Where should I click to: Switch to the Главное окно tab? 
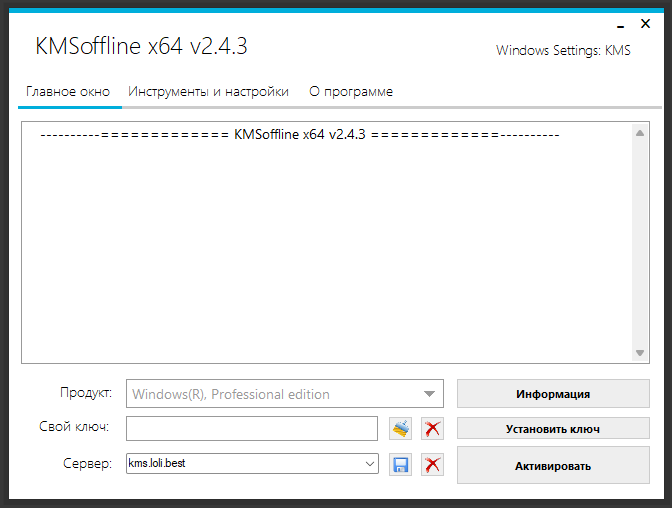tap(69, 92)
